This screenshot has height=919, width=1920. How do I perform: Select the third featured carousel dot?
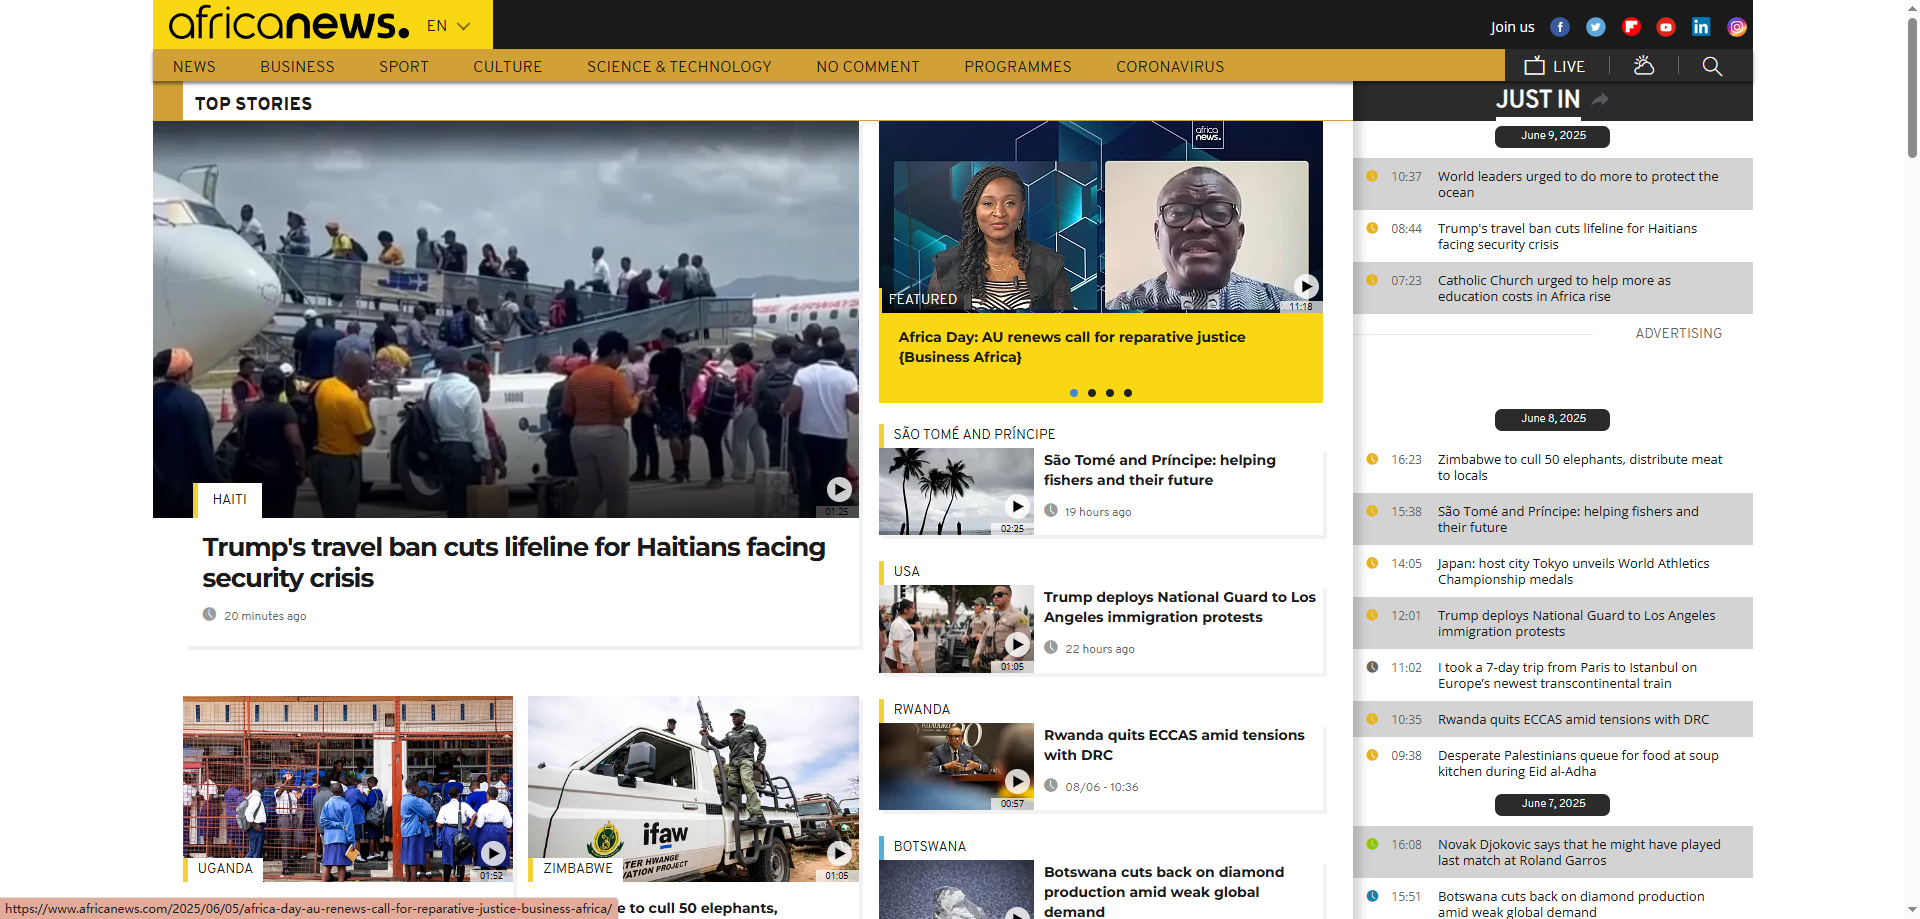1110,393
